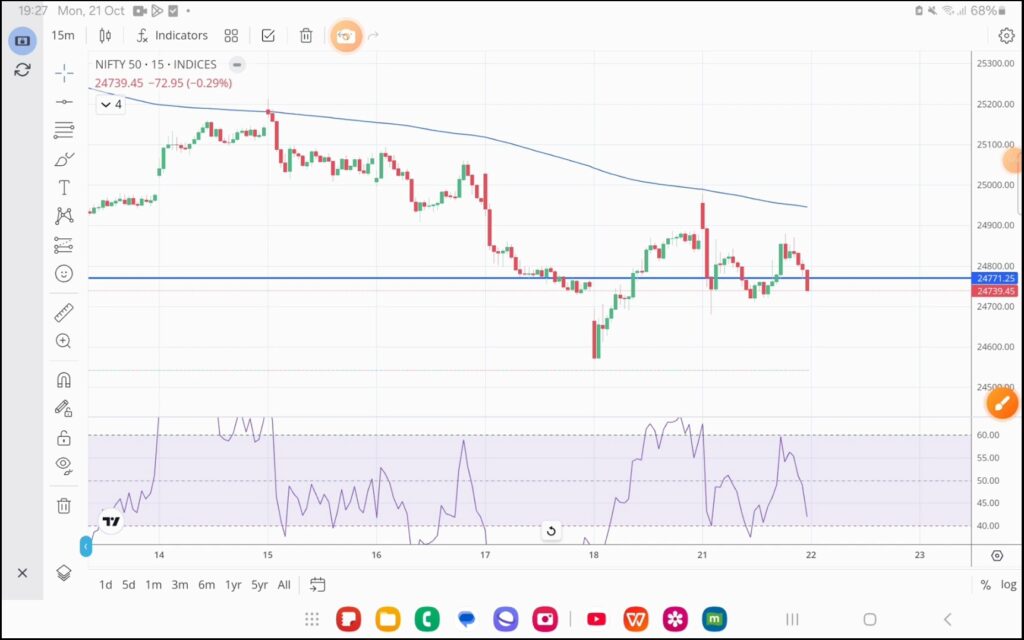The height and width of the screenshot is (640, 1024).
Task: Select the 3m time range
Action: pyautogui.click(x=180, y=585)
